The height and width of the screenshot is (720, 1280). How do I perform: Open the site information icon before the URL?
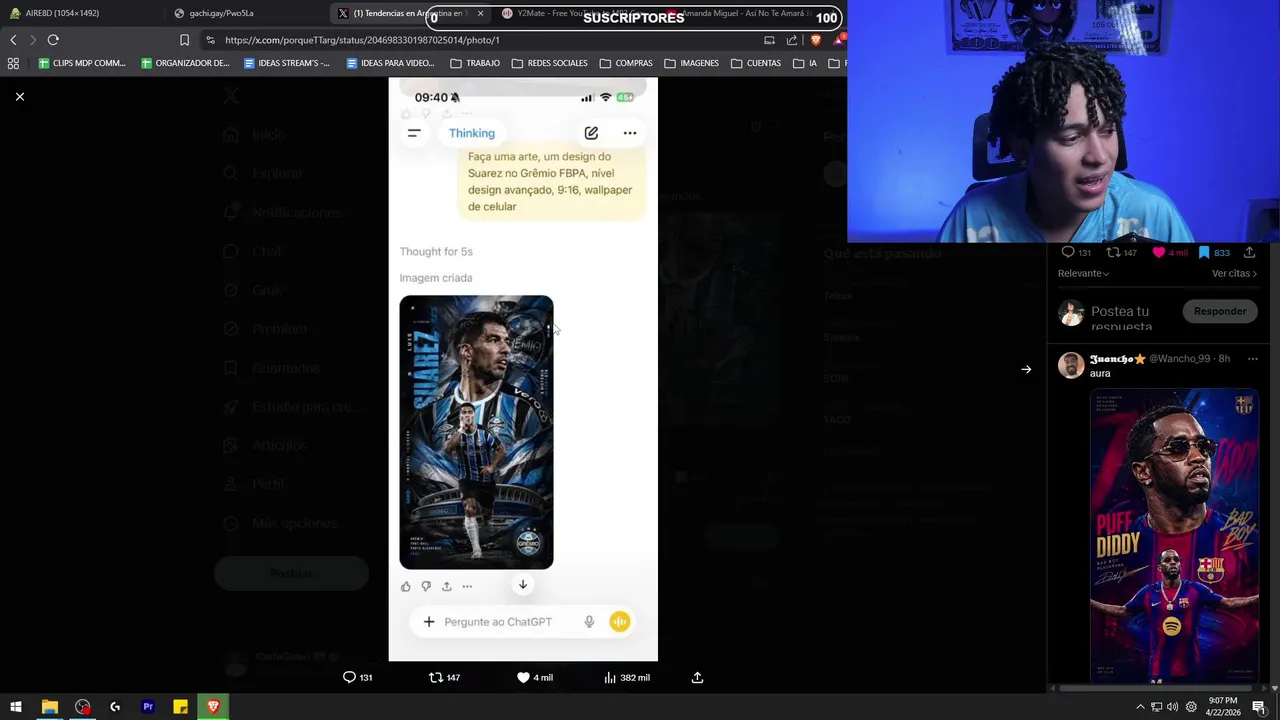coord(210,40)
